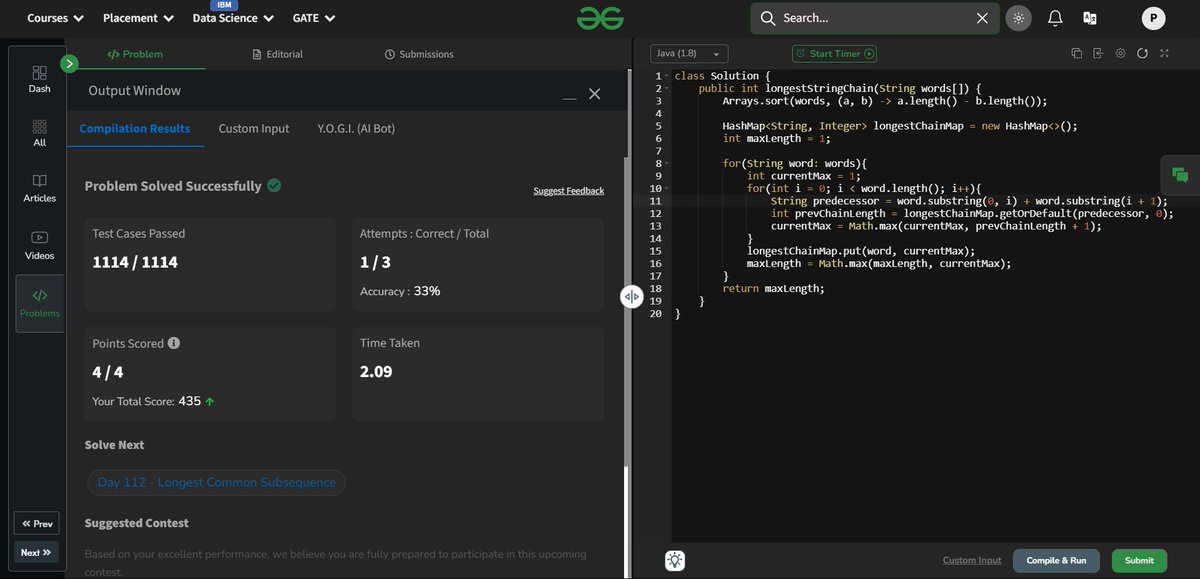Clear the search box with X
1200x579 pixels.
(982, 18)
